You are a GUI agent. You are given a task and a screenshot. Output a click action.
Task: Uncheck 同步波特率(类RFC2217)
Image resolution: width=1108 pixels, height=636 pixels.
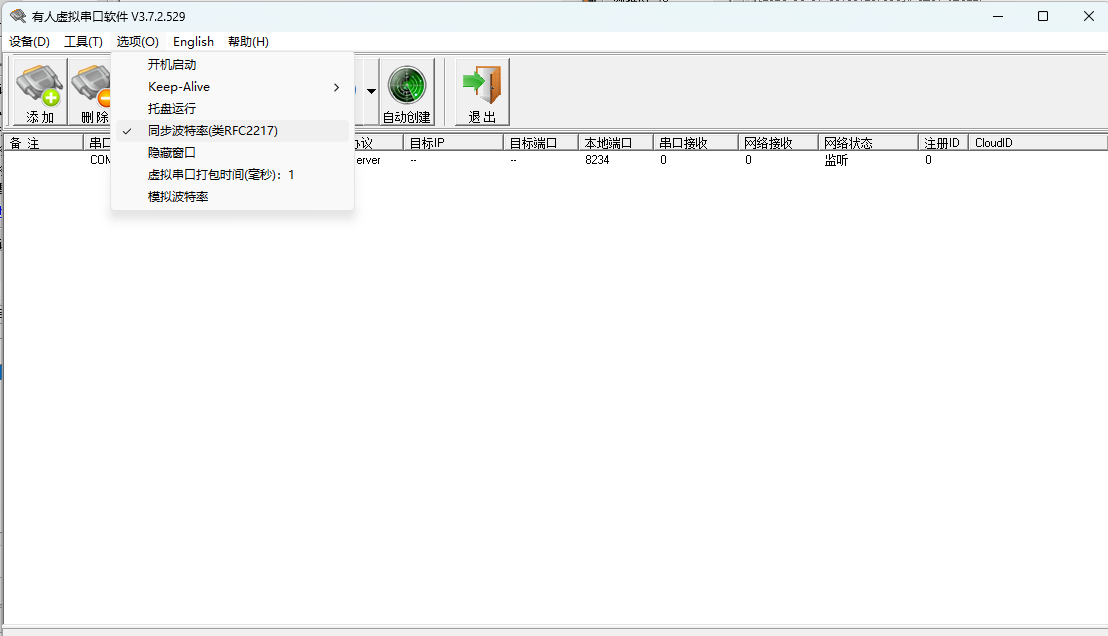click(x=232, y=131)
